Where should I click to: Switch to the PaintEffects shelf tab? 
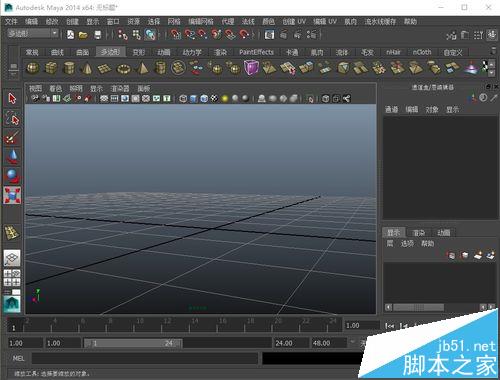point(256,52)
